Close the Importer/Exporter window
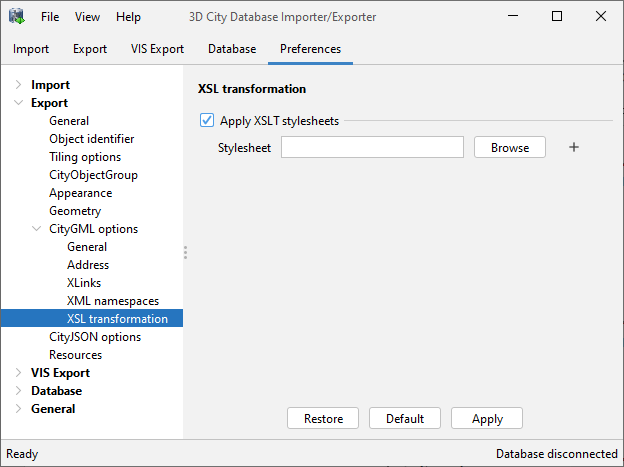The height and width of the screenshot is (467, 624). (x=601, y=16)
